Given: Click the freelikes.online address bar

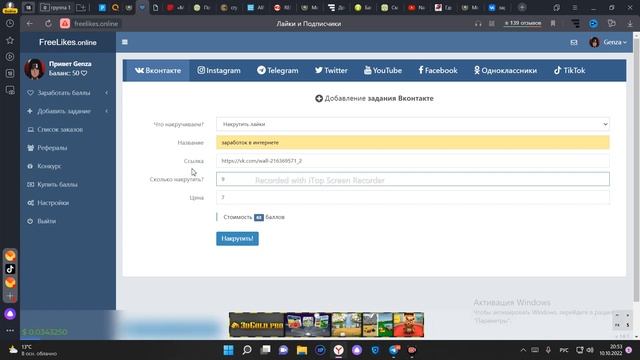Looking at the screenshot, I should [96, 24].
